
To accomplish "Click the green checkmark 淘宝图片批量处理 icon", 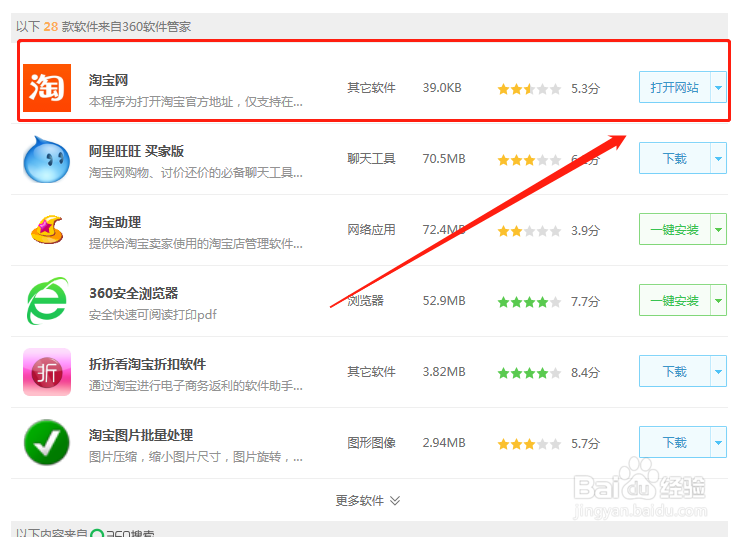I will (x=47, y=443).
